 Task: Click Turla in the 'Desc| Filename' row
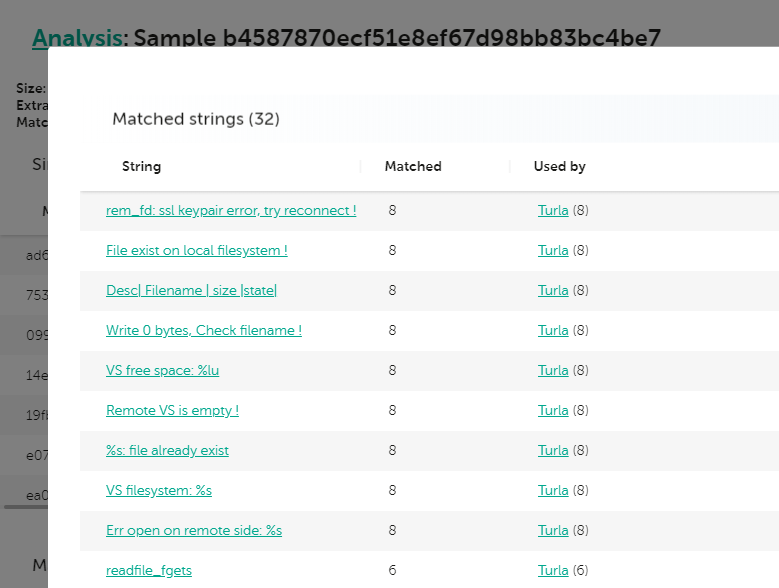point(553,291)
